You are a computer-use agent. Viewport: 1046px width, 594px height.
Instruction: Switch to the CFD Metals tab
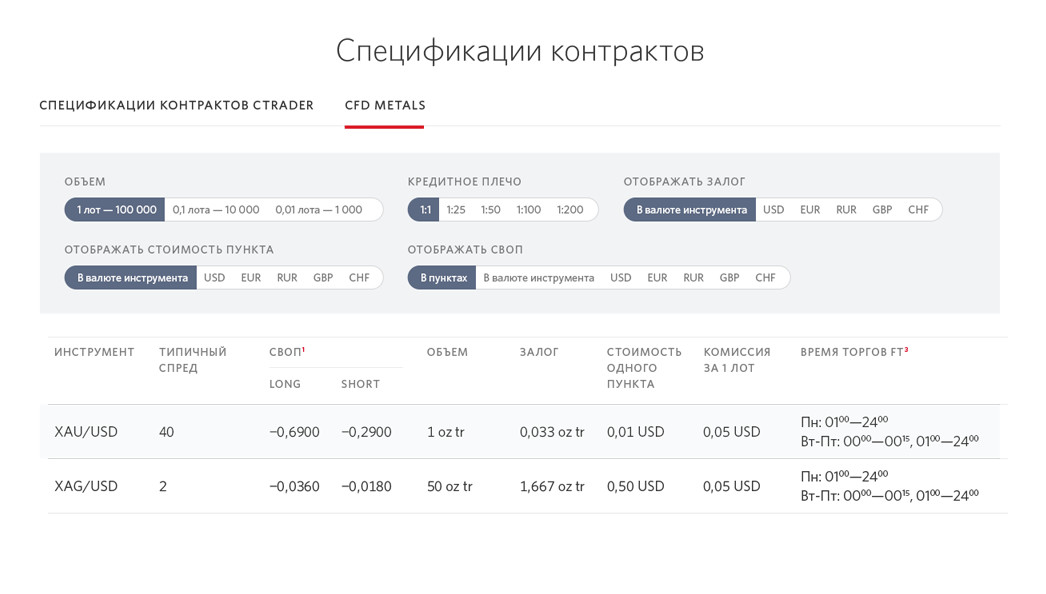pos(385,105)
